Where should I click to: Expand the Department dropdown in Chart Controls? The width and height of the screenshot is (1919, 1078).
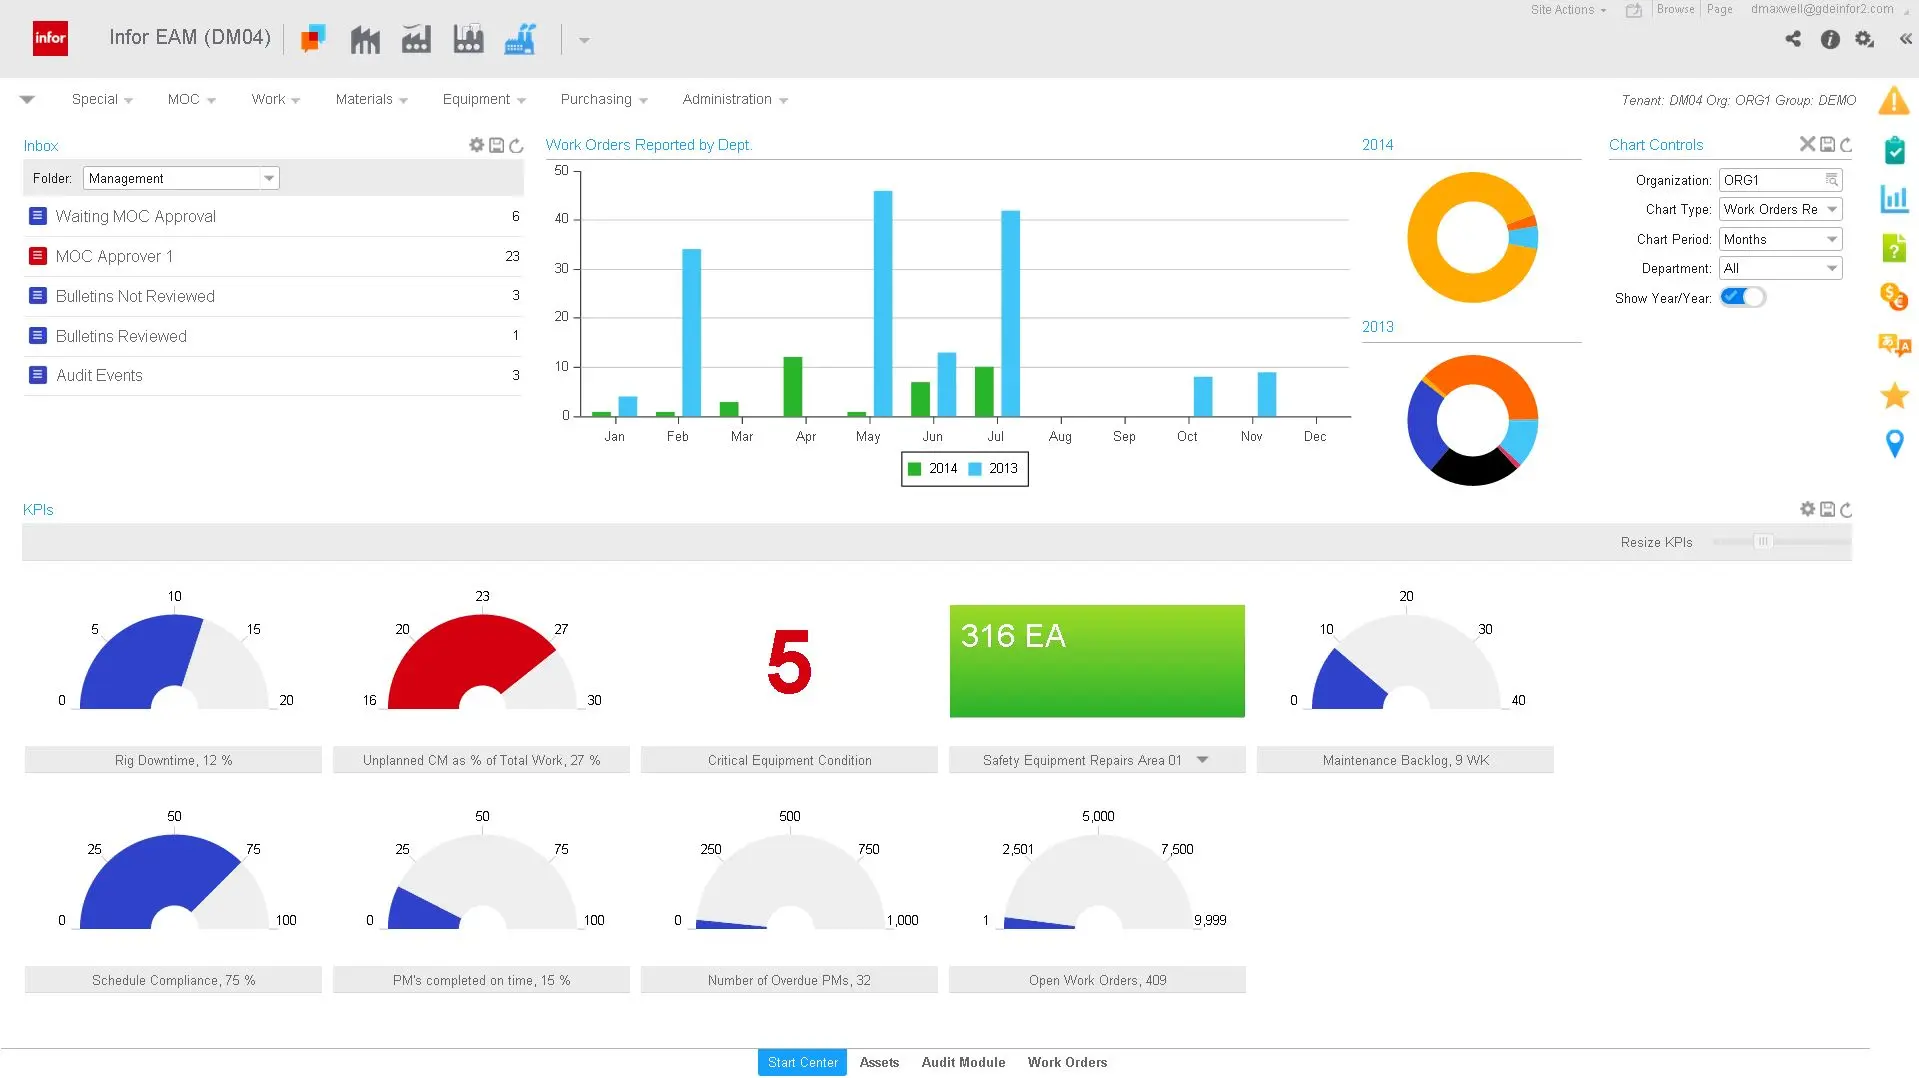(x=1833, y=268)
